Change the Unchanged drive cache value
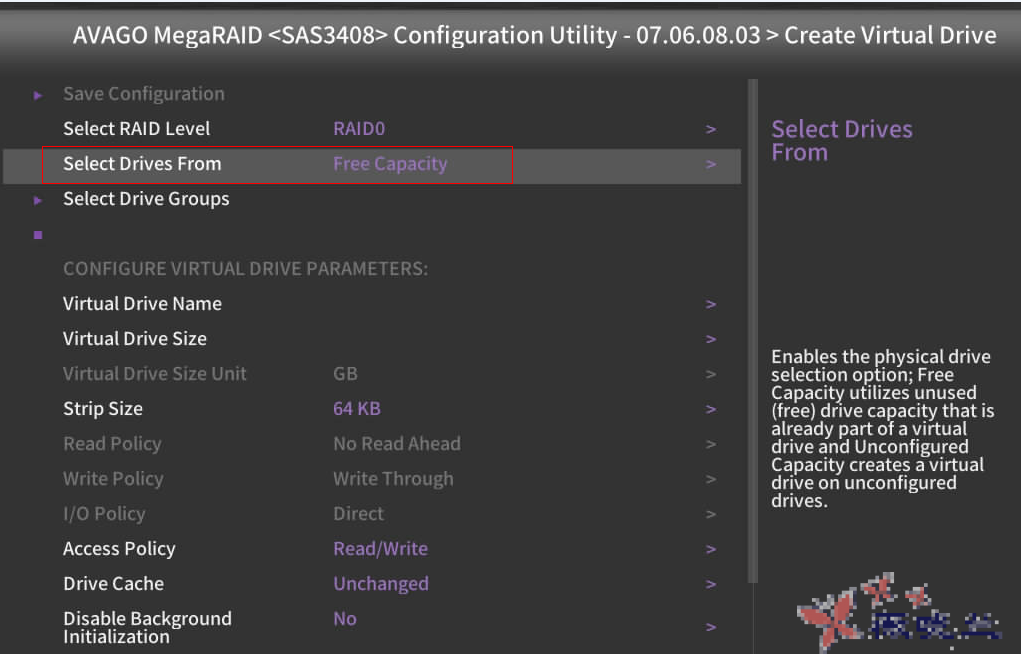 [381, 584]
